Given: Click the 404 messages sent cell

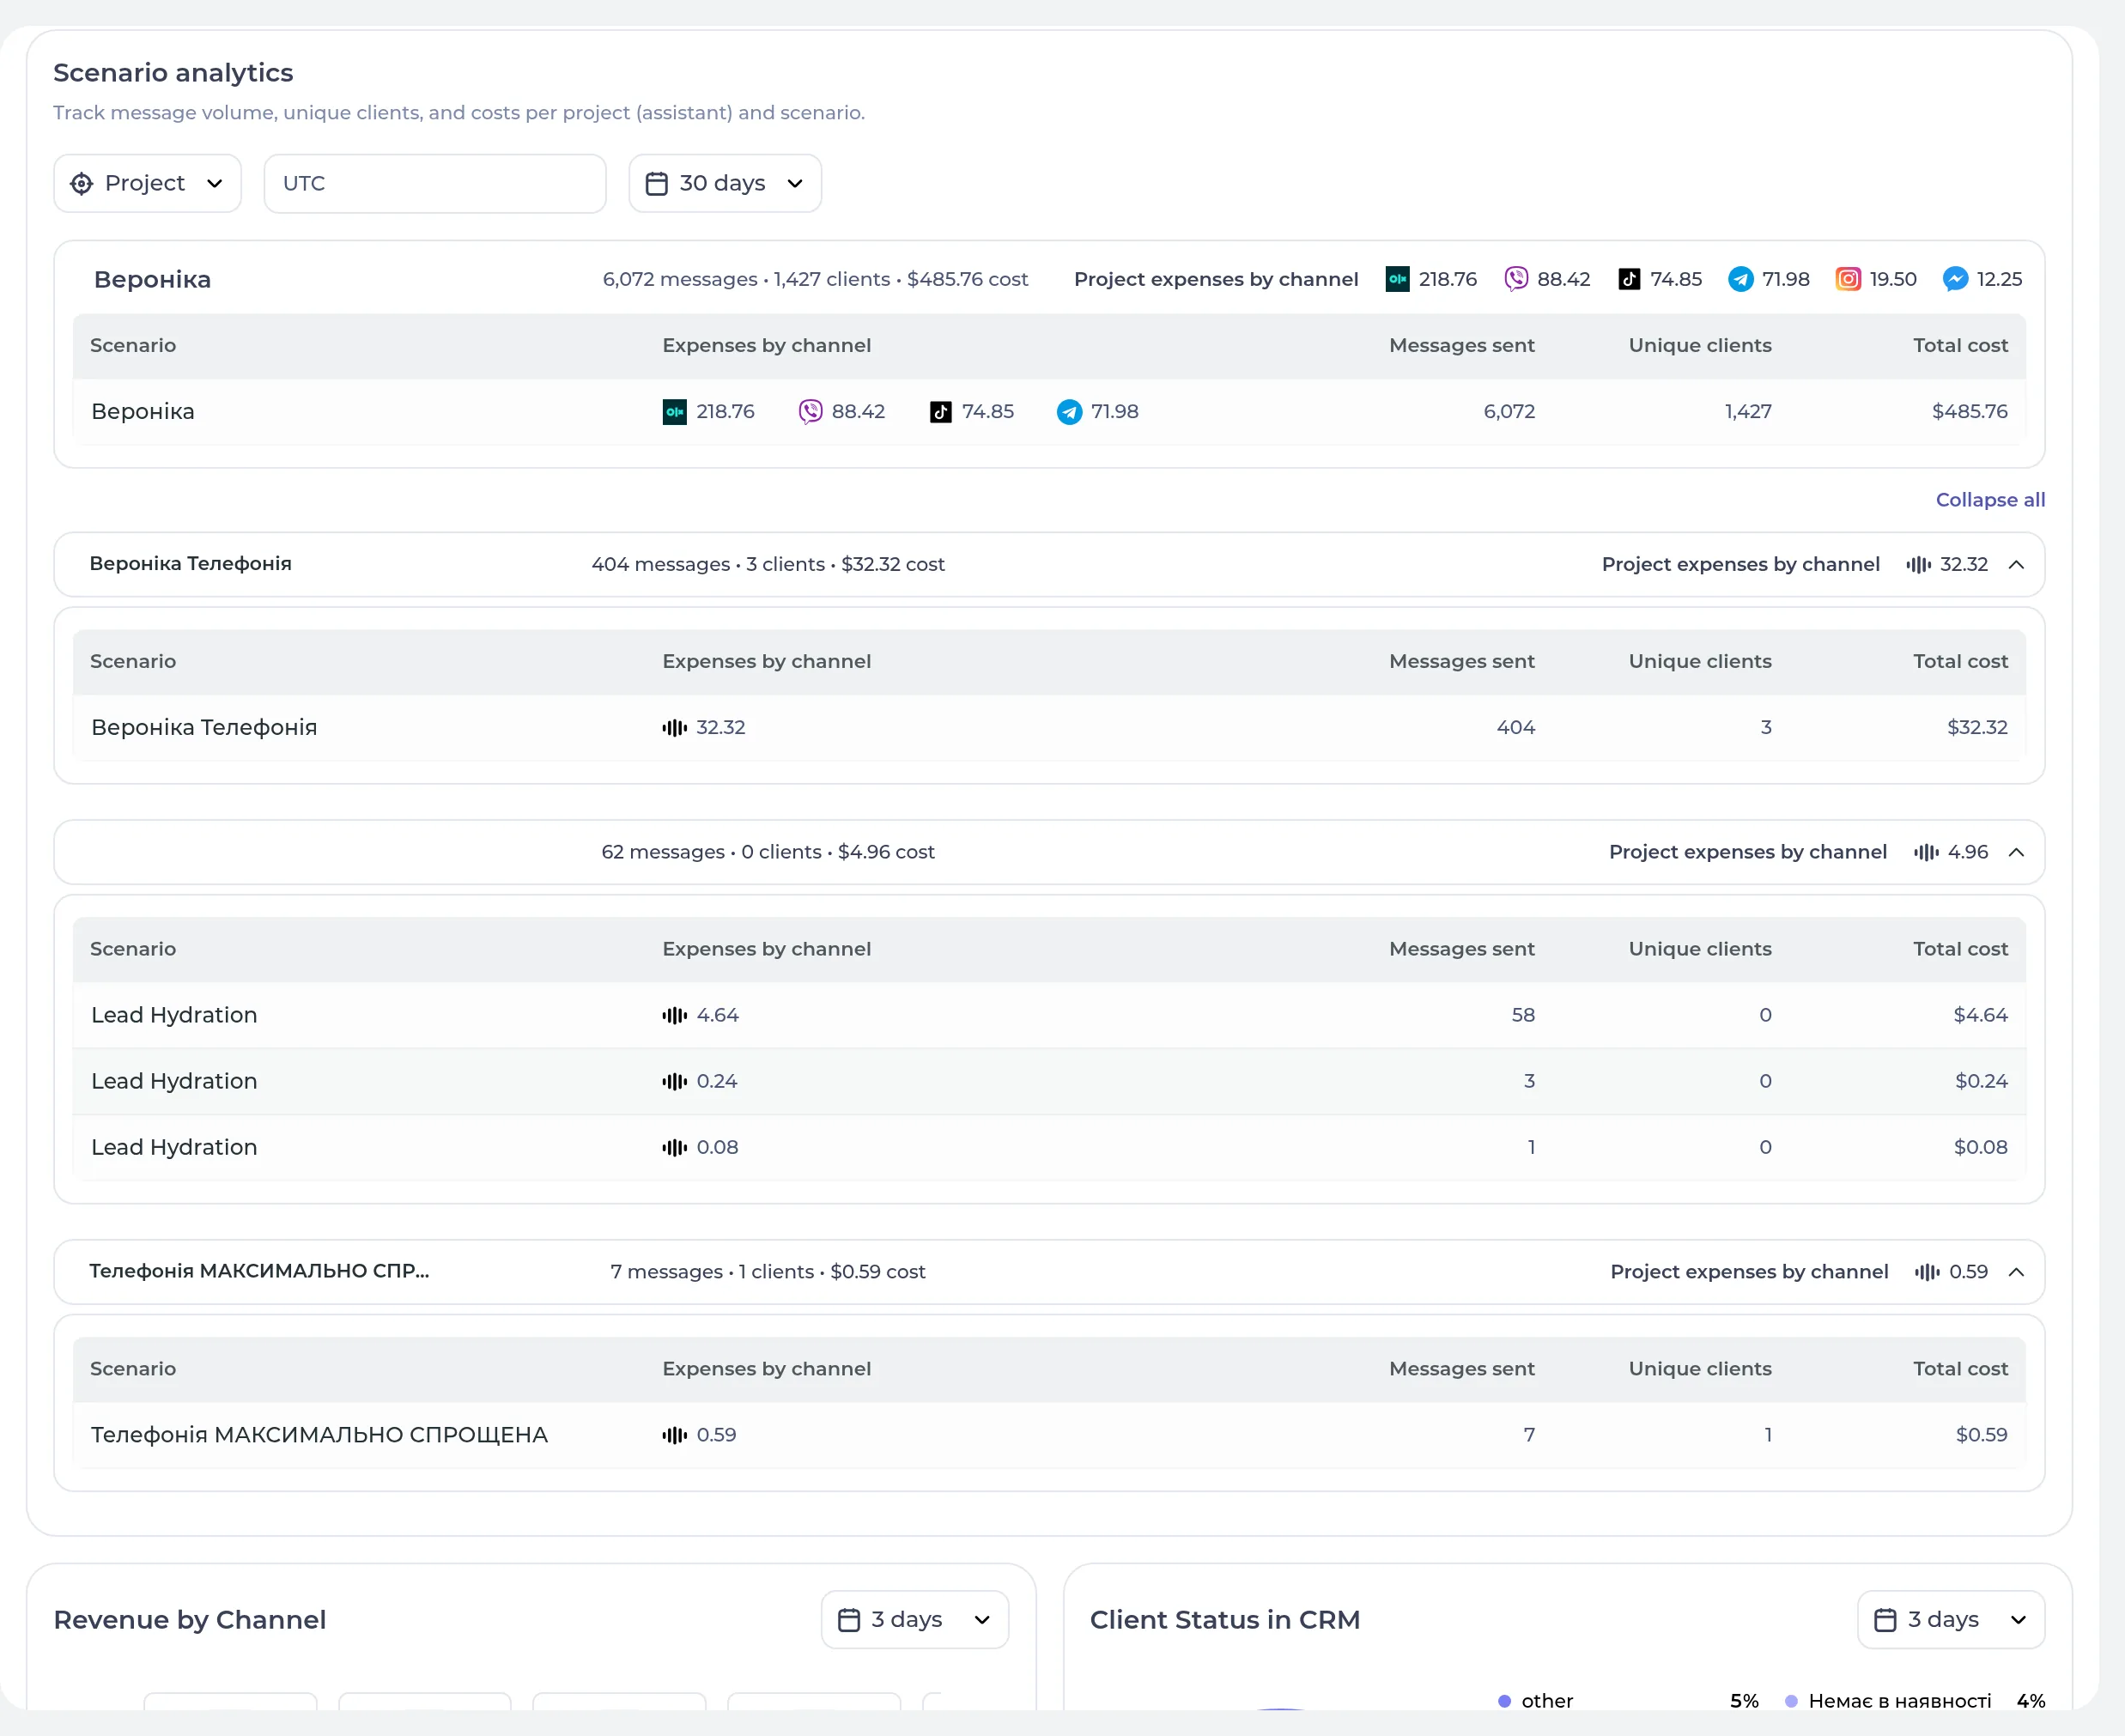Looking at the screenshot, I should 1516,728.
